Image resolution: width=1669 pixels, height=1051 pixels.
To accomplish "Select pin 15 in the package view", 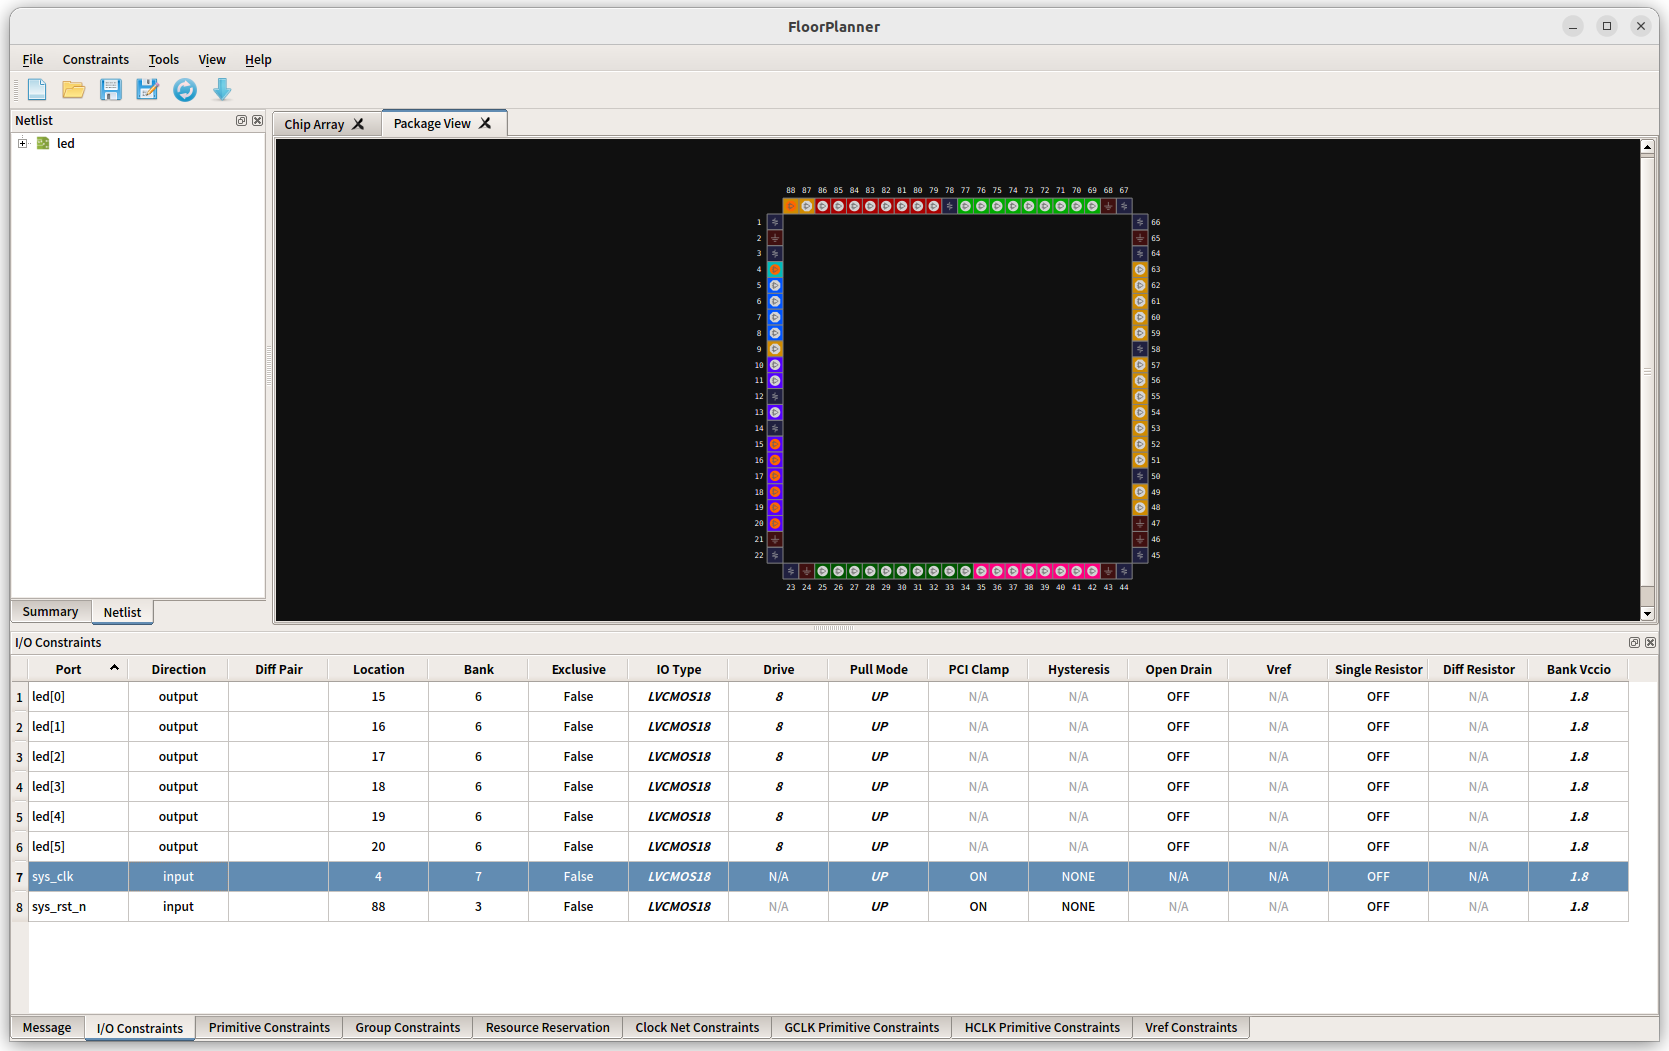I will click(775, 444).
